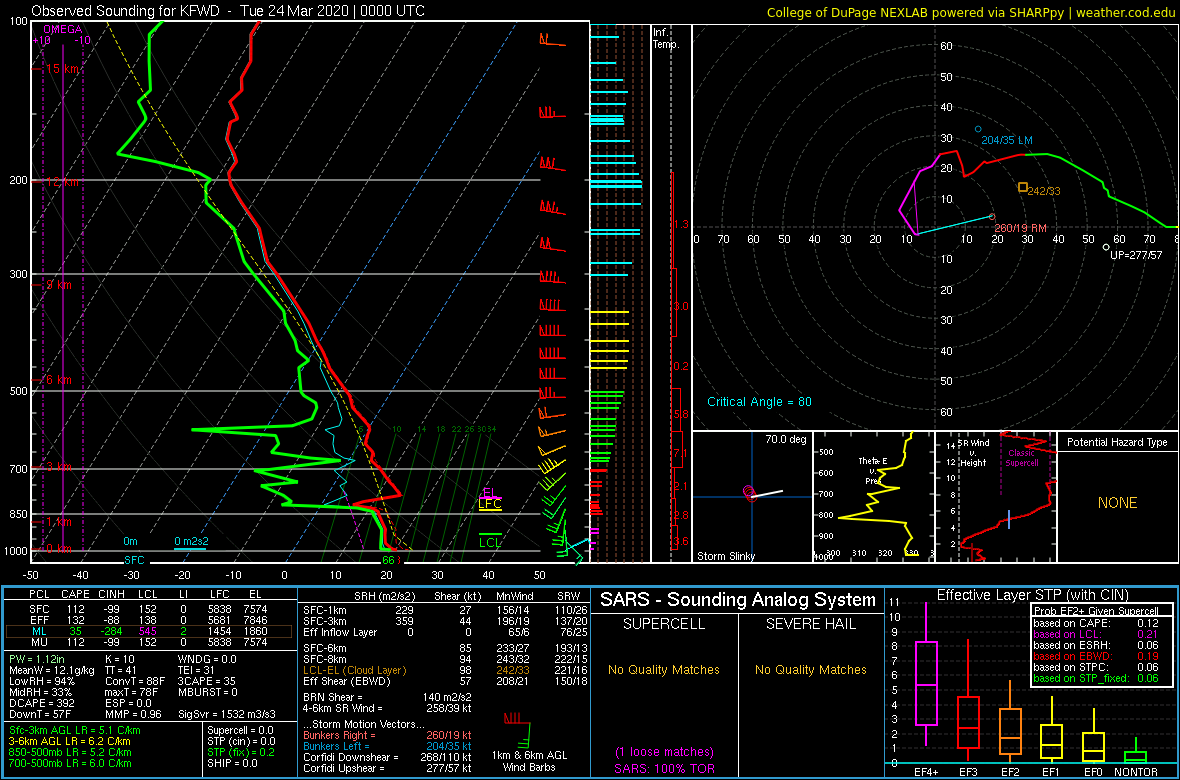Click the Inf. Temp. column header
This screenshot has width=1180, height=780.
pyautogui.click(x=666, y=38)
